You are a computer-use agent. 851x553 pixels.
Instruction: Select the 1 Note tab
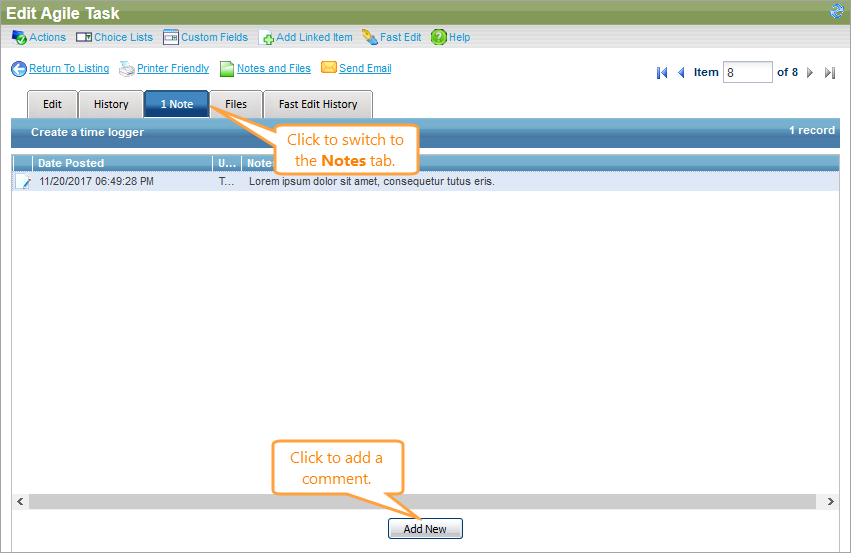point(176,104)
